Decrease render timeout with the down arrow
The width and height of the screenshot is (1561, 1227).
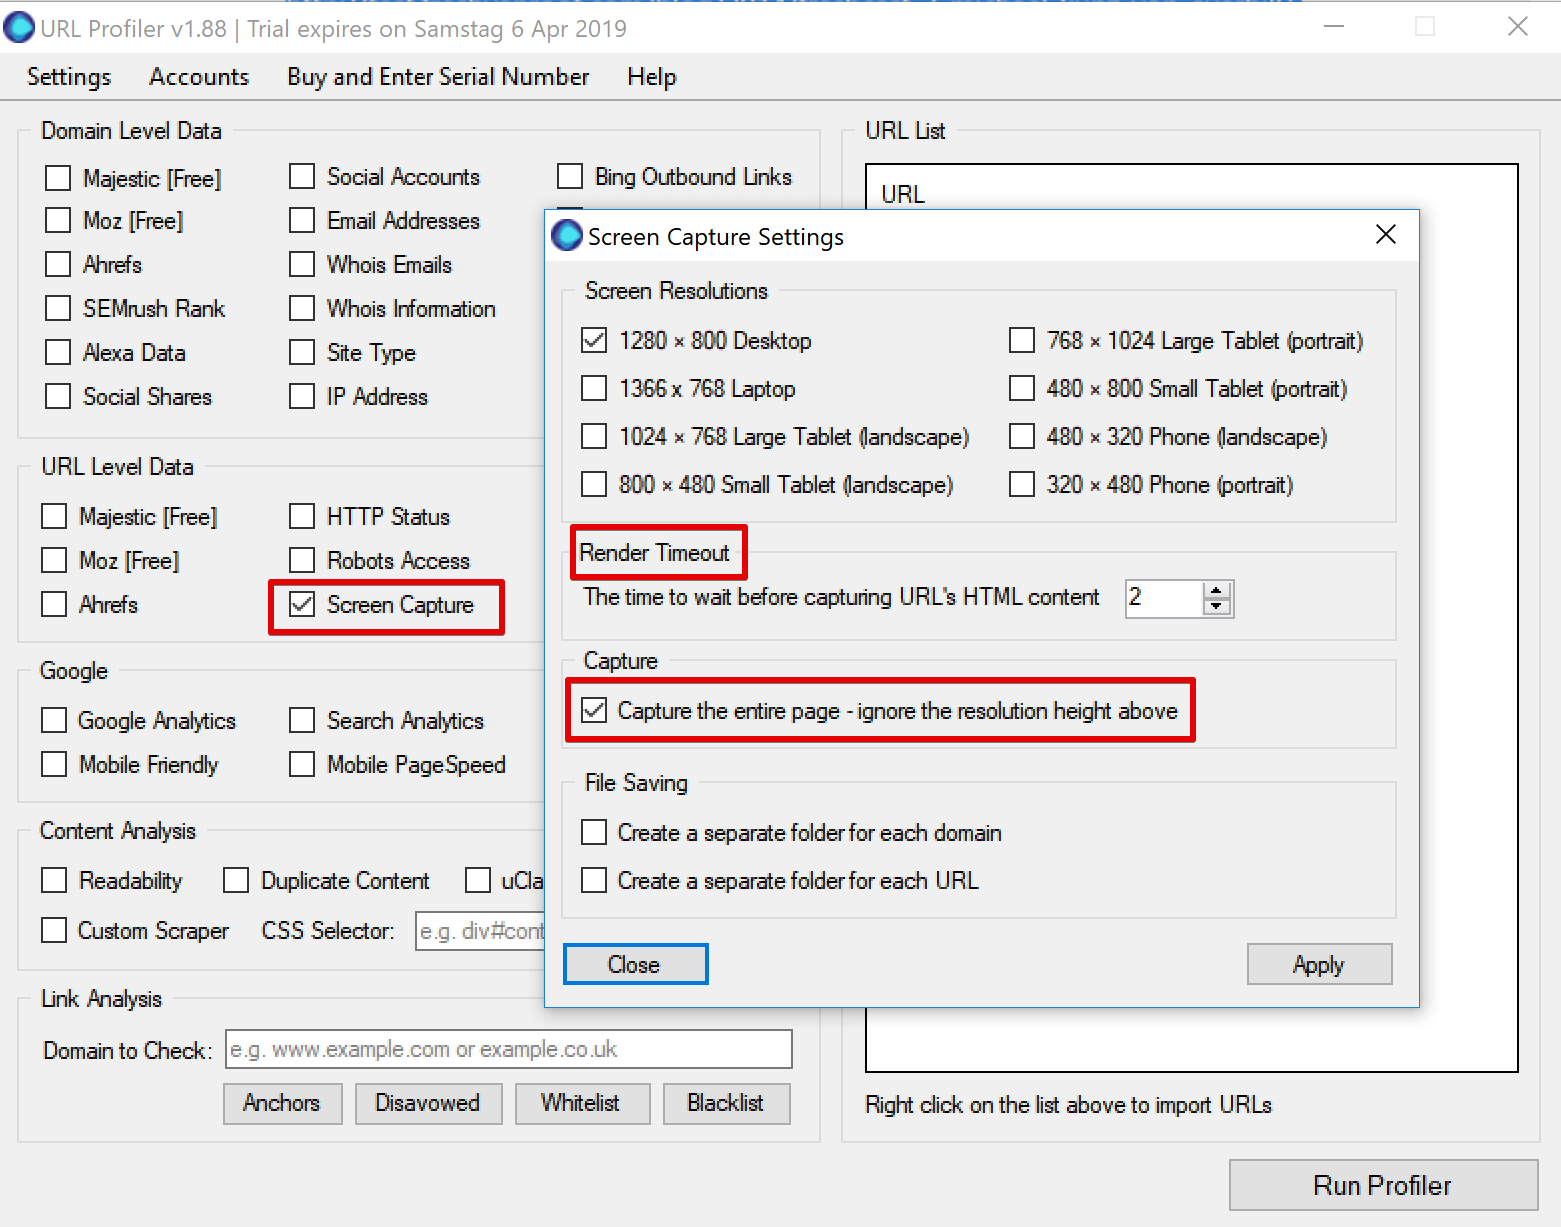coord(1216,606)
